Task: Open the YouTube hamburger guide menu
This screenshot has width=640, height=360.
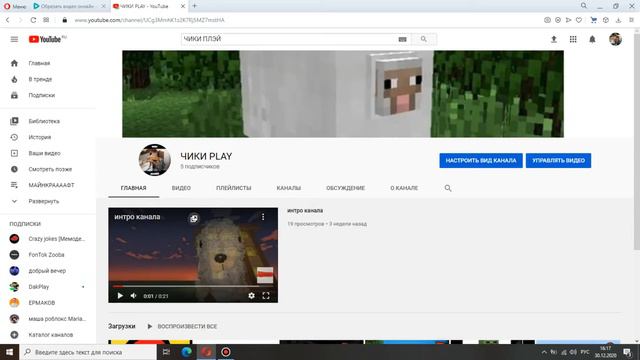Action: pos(14,39)
